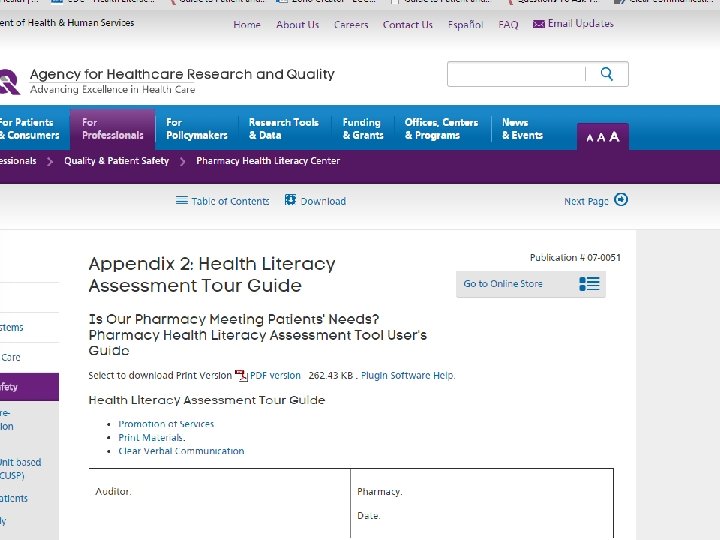This screenshot has height=540, width=720.
Task: Go to Next Page link text
Action: (586, 201)
